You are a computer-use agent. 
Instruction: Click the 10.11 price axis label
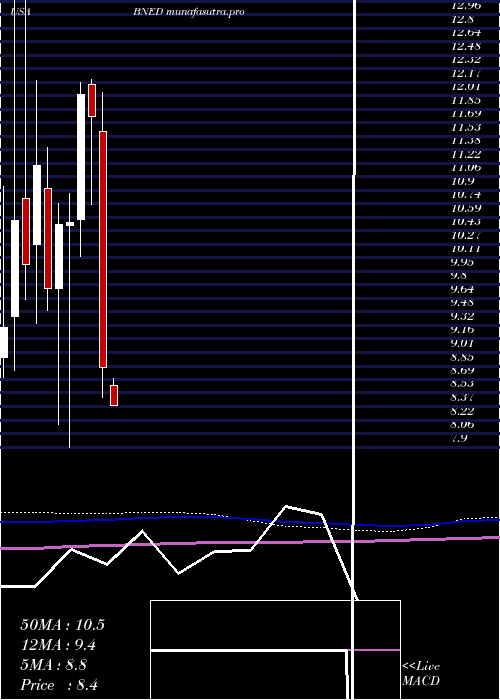pos(466,249)
